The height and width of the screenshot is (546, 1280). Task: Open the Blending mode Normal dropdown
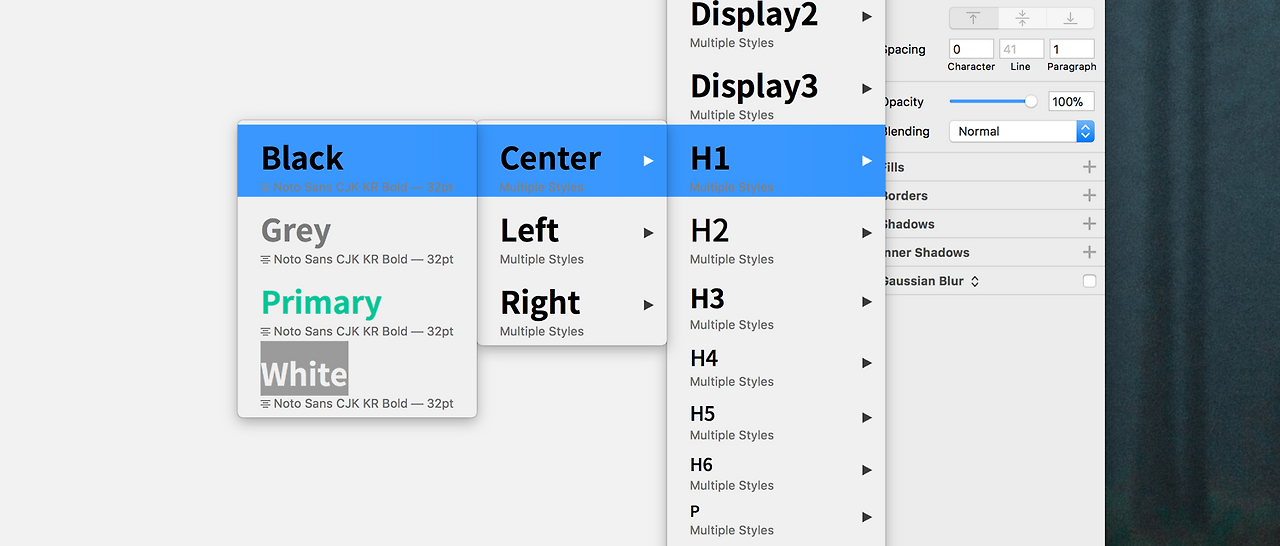pos(1021,131)
